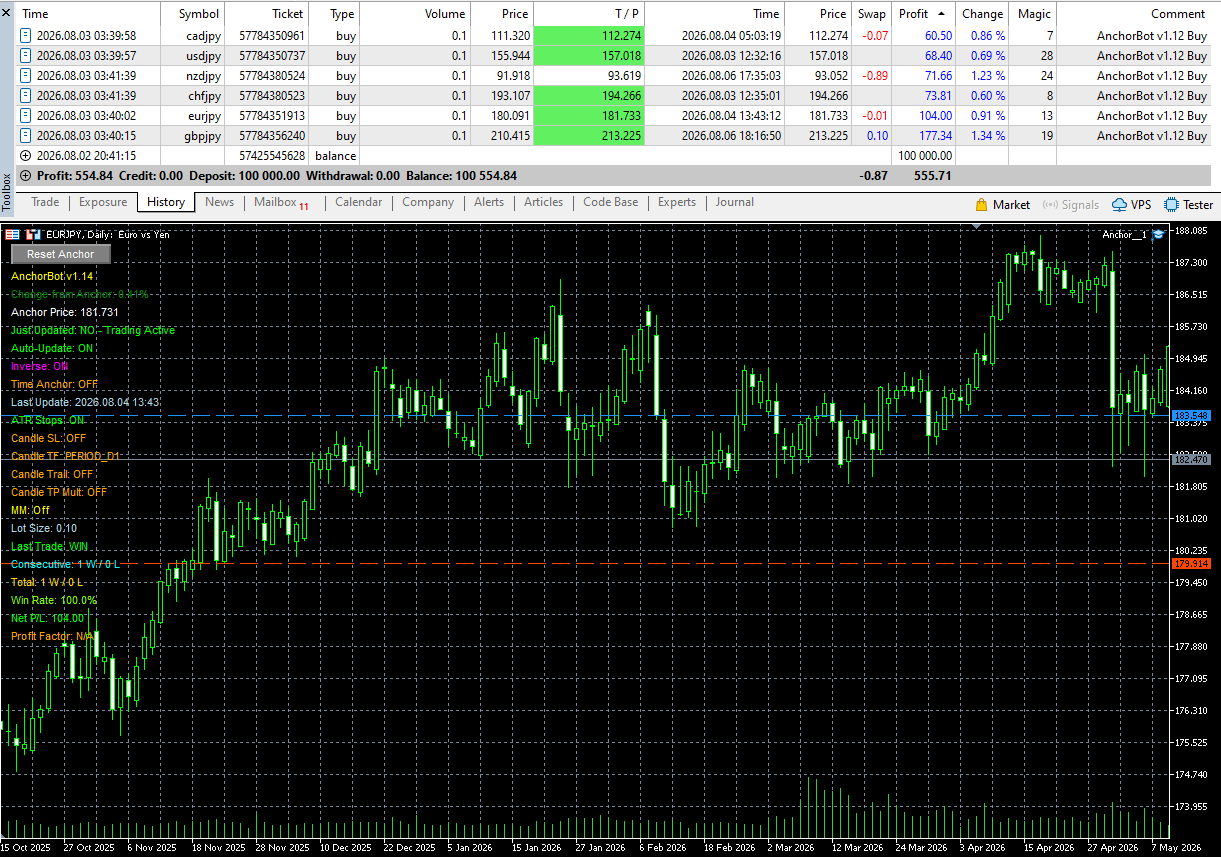Sort by the Change column header

tap(982, 14)
